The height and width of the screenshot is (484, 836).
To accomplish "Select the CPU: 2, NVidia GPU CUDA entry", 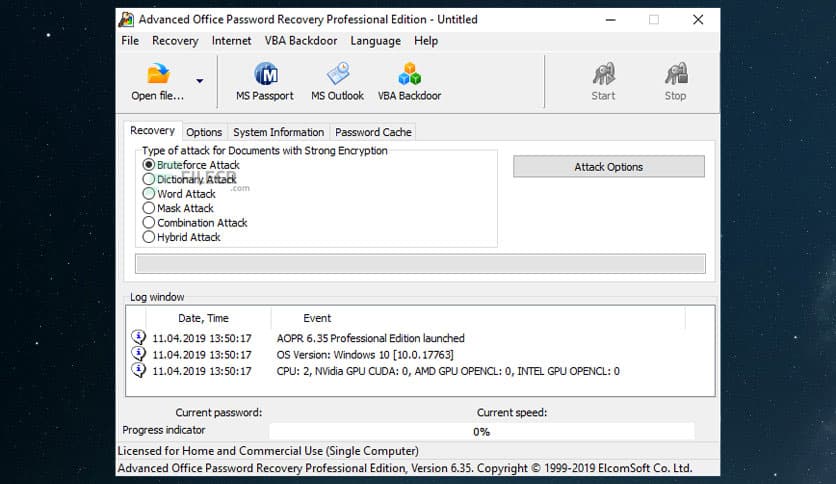I will coord(448,371).
